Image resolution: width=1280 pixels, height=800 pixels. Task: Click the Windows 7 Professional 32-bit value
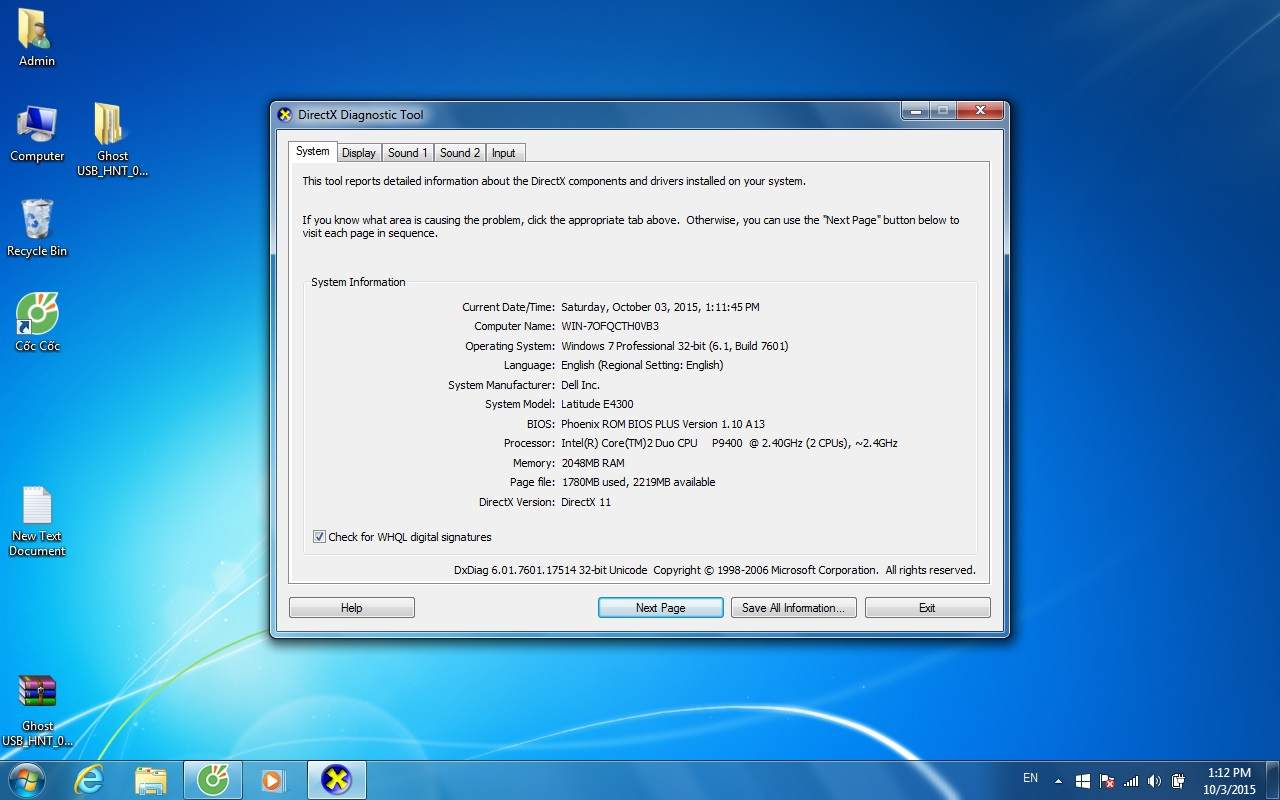(675, 346)
